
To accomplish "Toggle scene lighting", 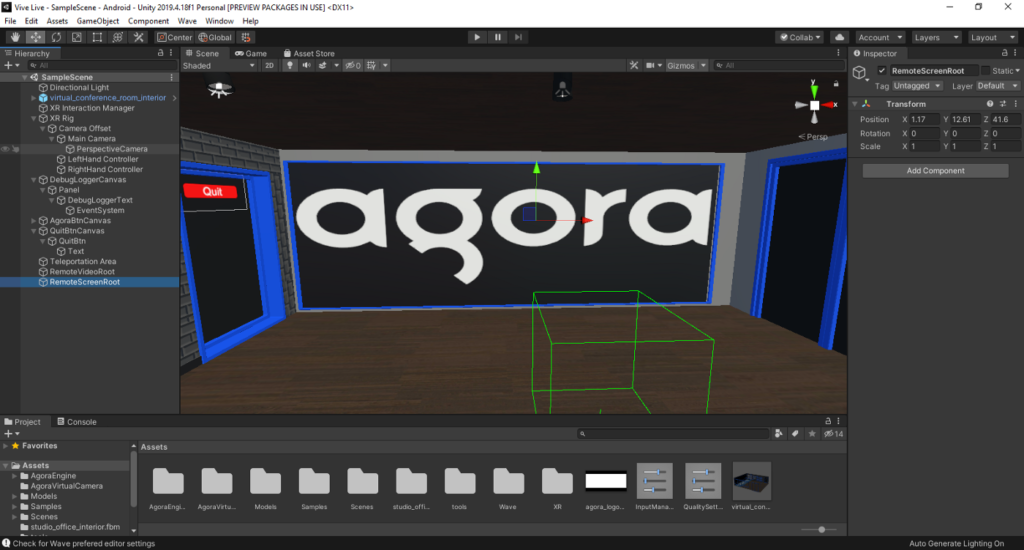I will coord(289,65).
